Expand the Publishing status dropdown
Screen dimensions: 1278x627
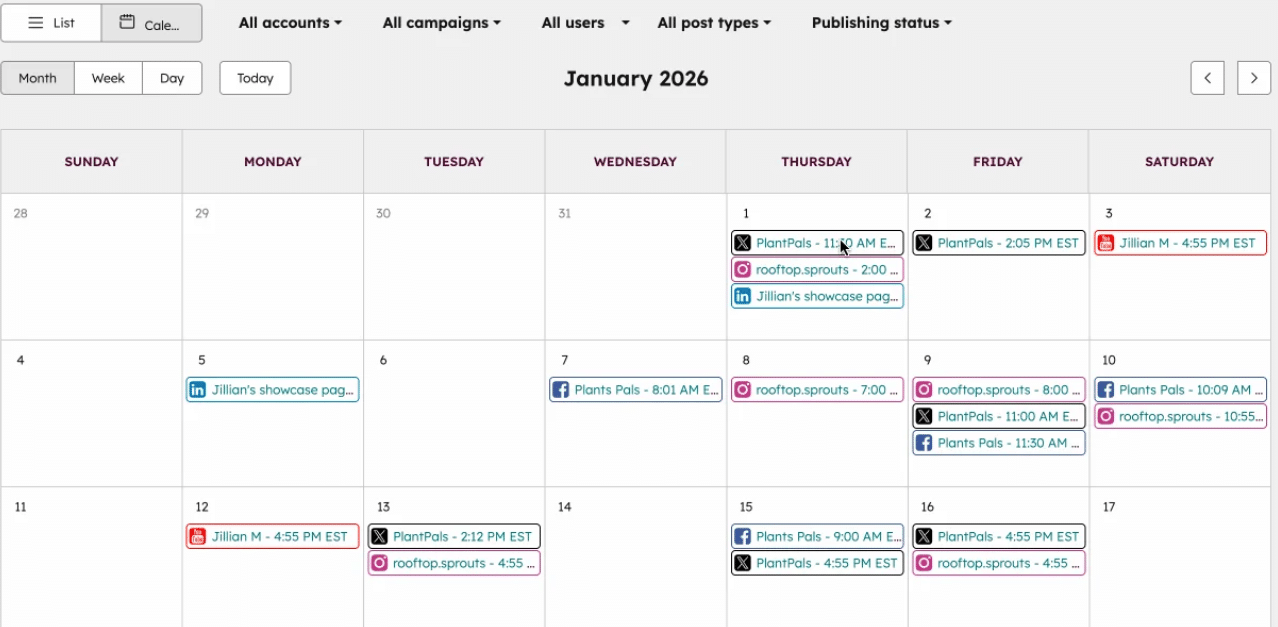[x=879, y=22]
